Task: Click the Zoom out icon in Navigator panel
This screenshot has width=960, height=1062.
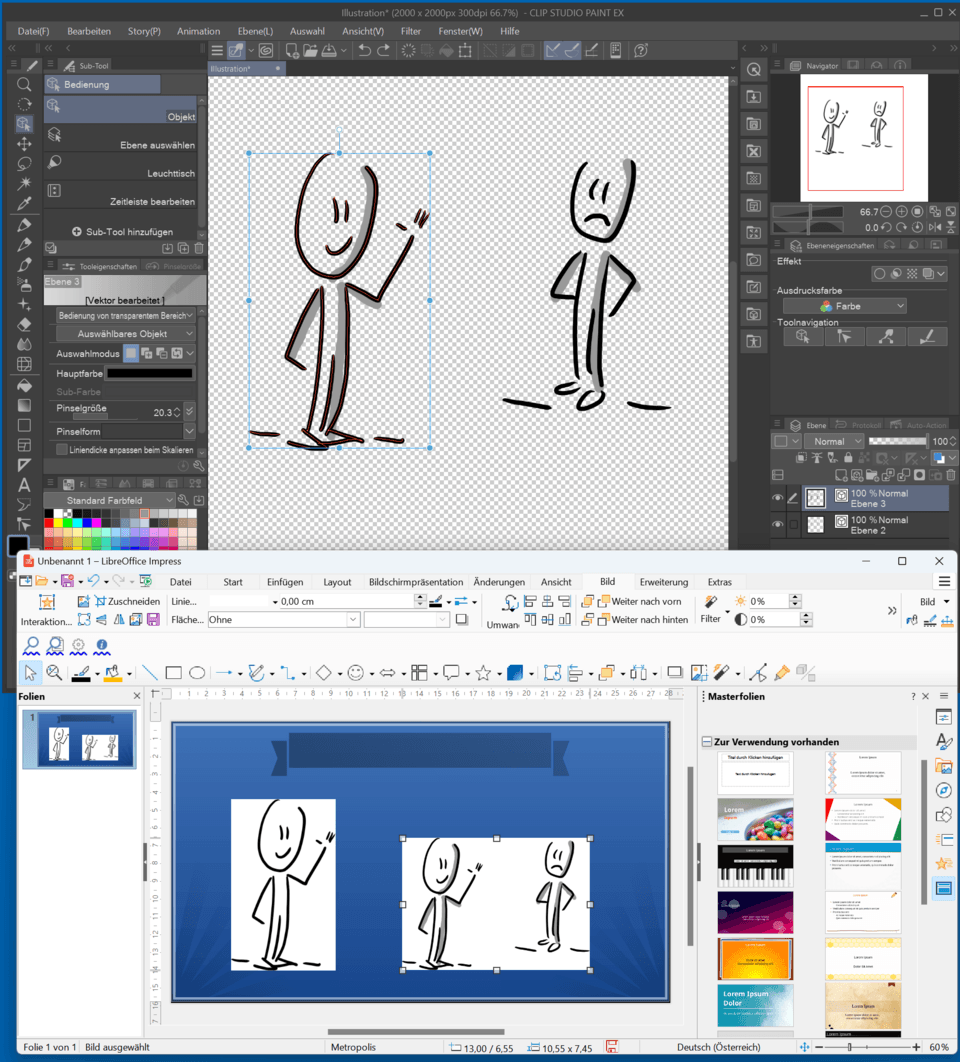Action: [885, 212]
